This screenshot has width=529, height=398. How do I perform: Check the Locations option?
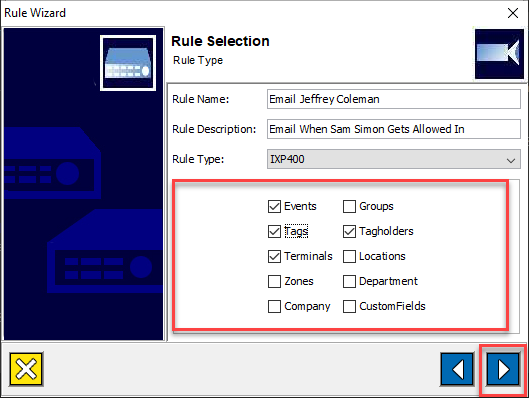click(x=349, y=256)
